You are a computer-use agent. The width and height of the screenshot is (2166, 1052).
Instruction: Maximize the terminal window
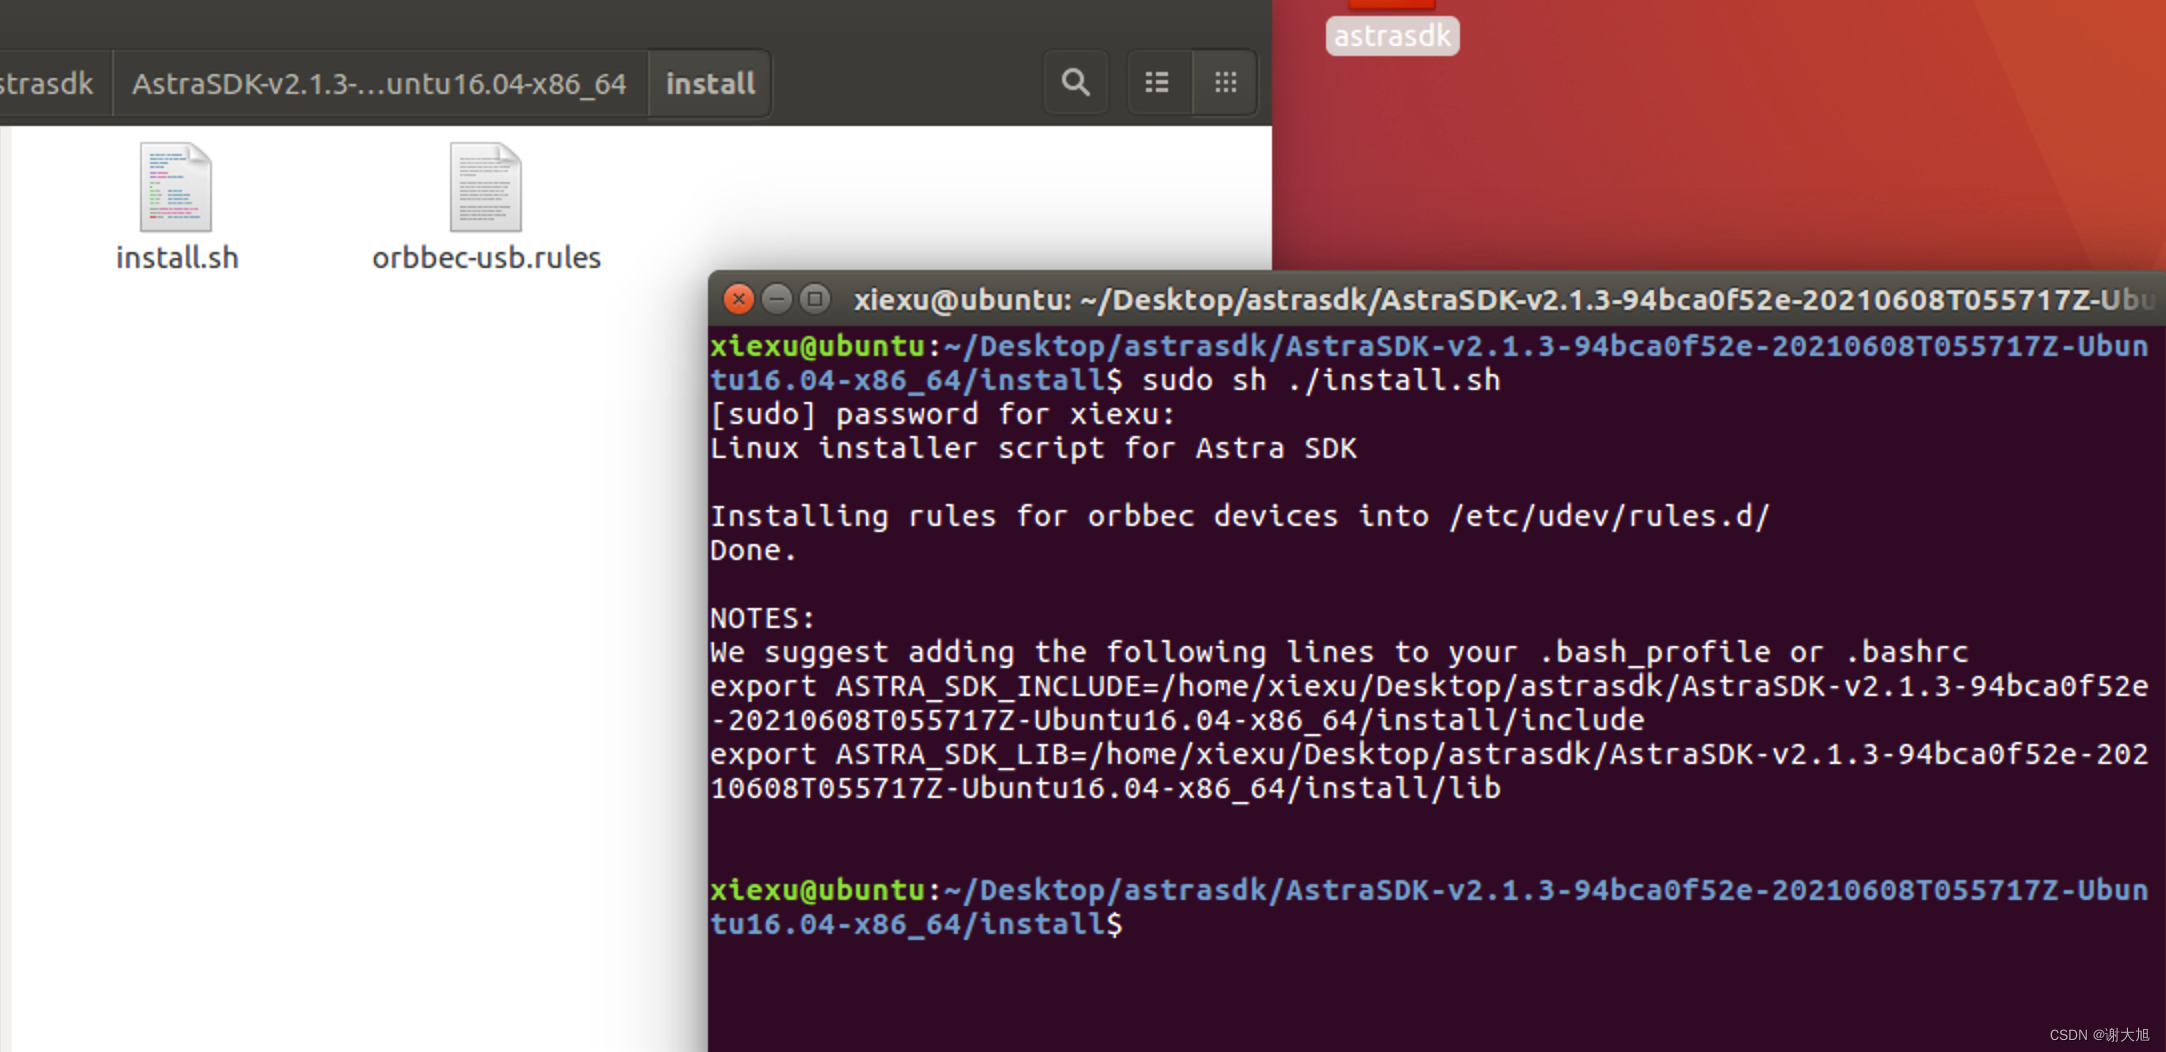(x=815, y=299)
